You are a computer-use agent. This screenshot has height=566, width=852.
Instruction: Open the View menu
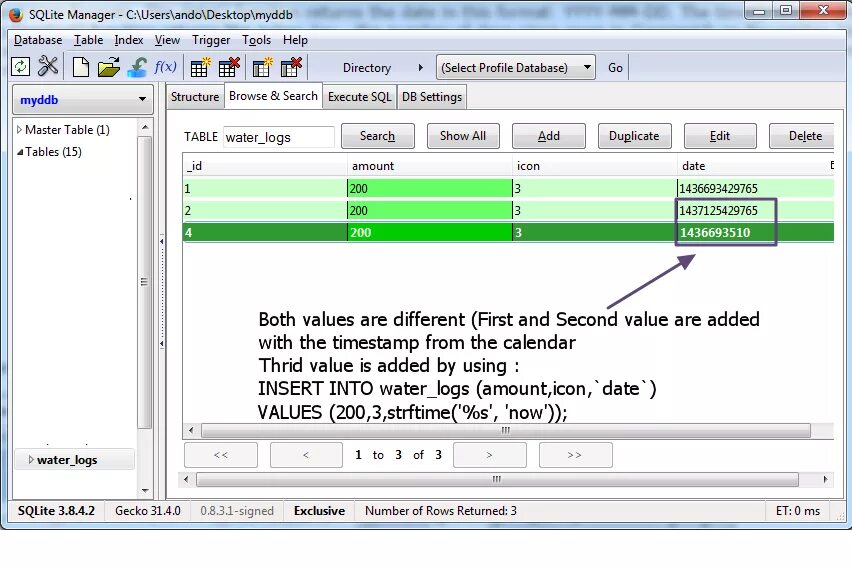pos(167,40)
